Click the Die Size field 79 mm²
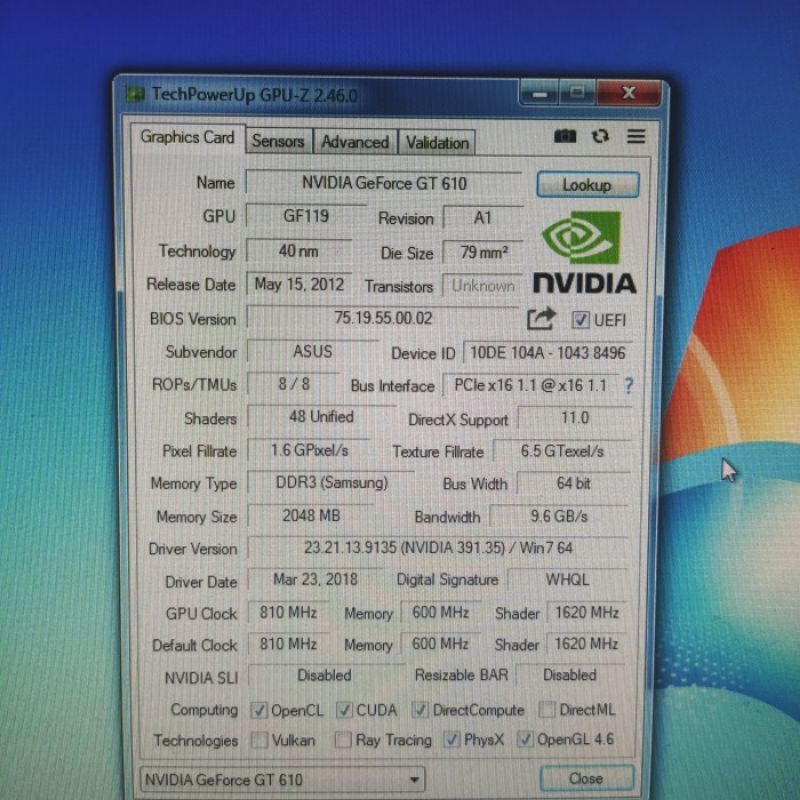 click(483, 252)
